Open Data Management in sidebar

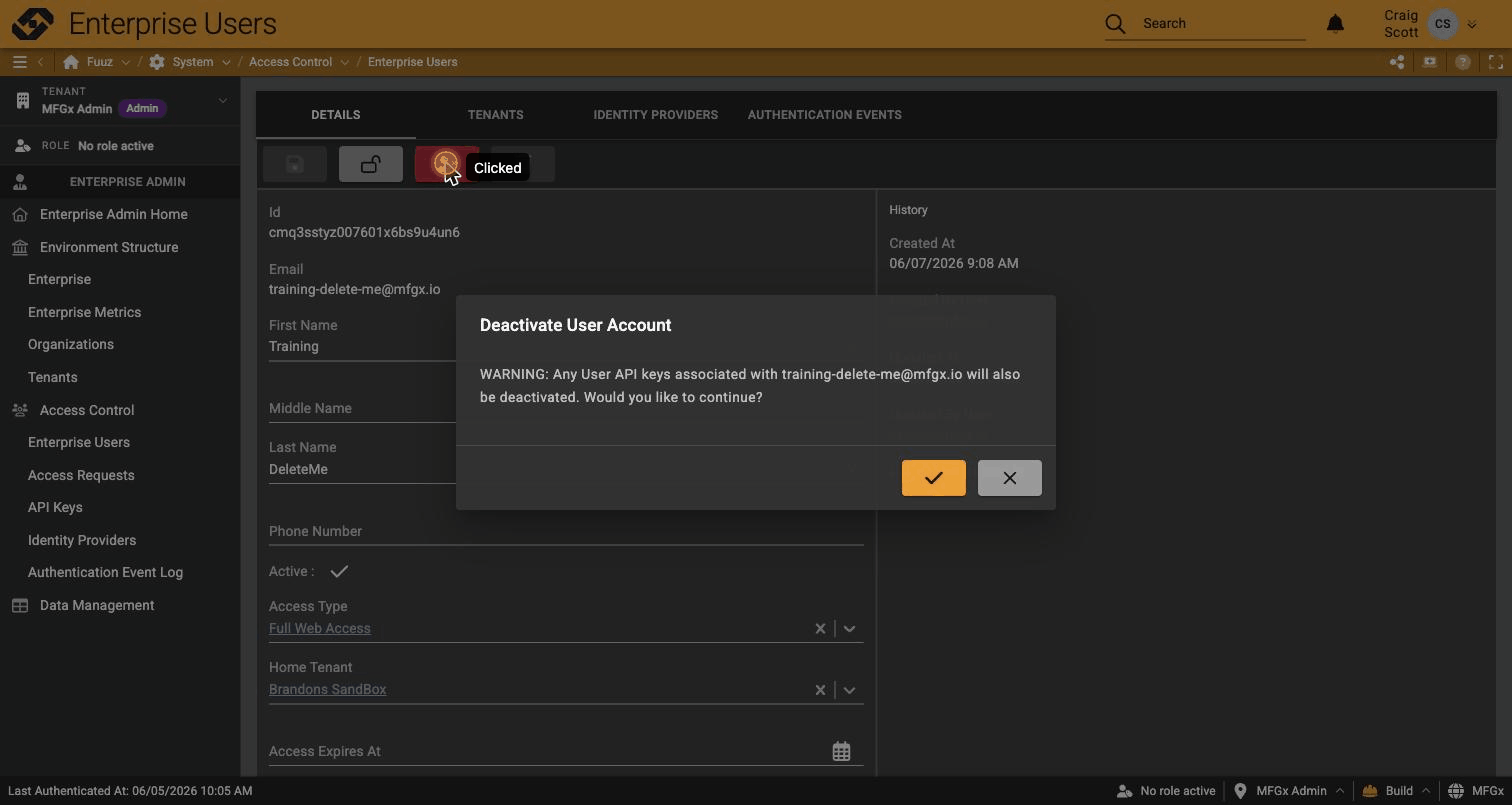click(97, 605)
